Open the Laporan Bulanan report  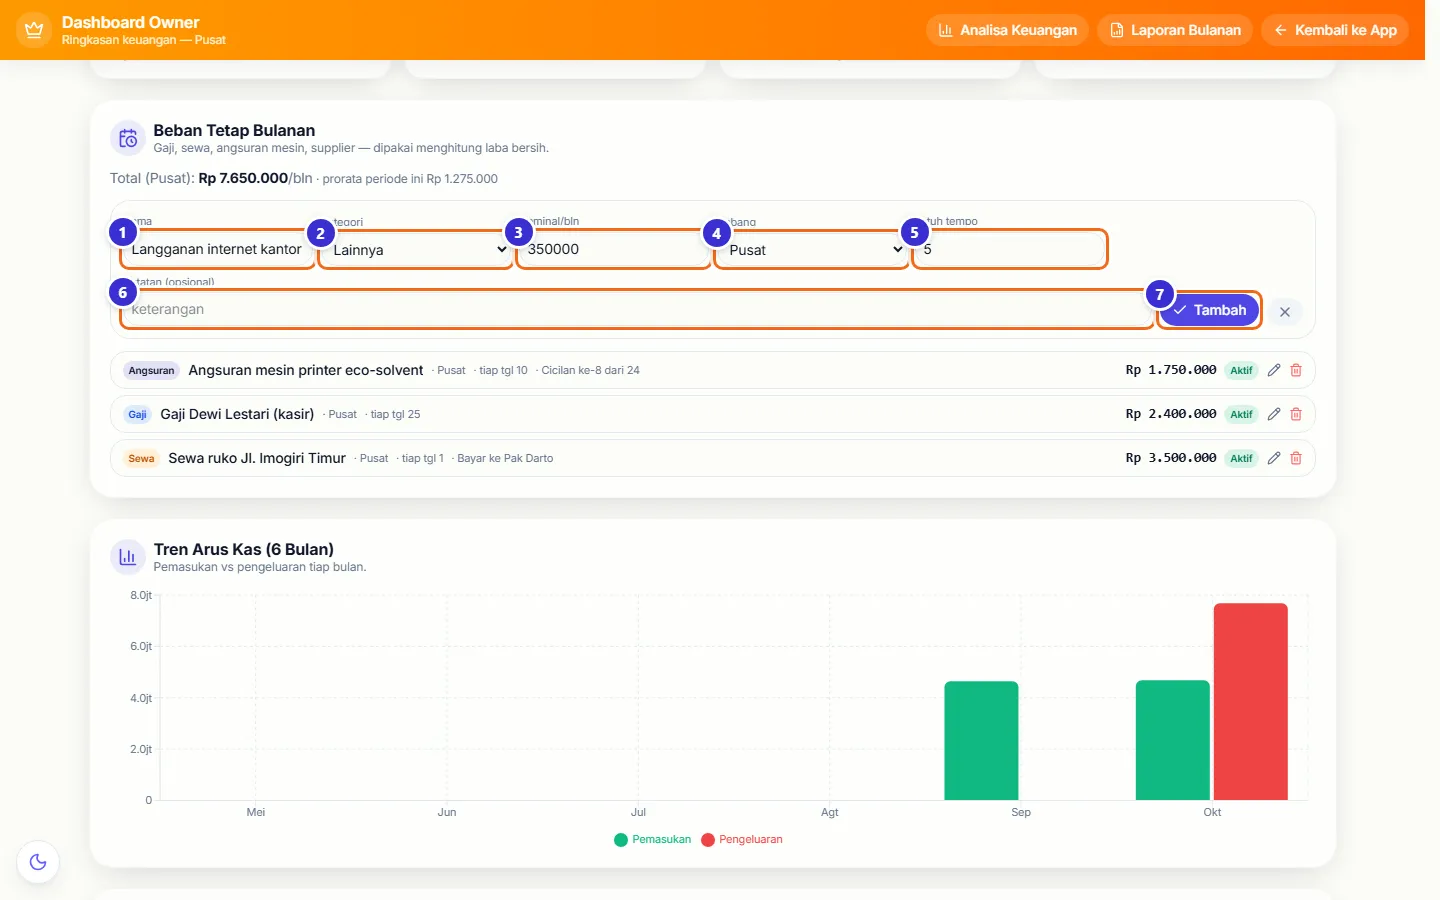coord(1175,30)
